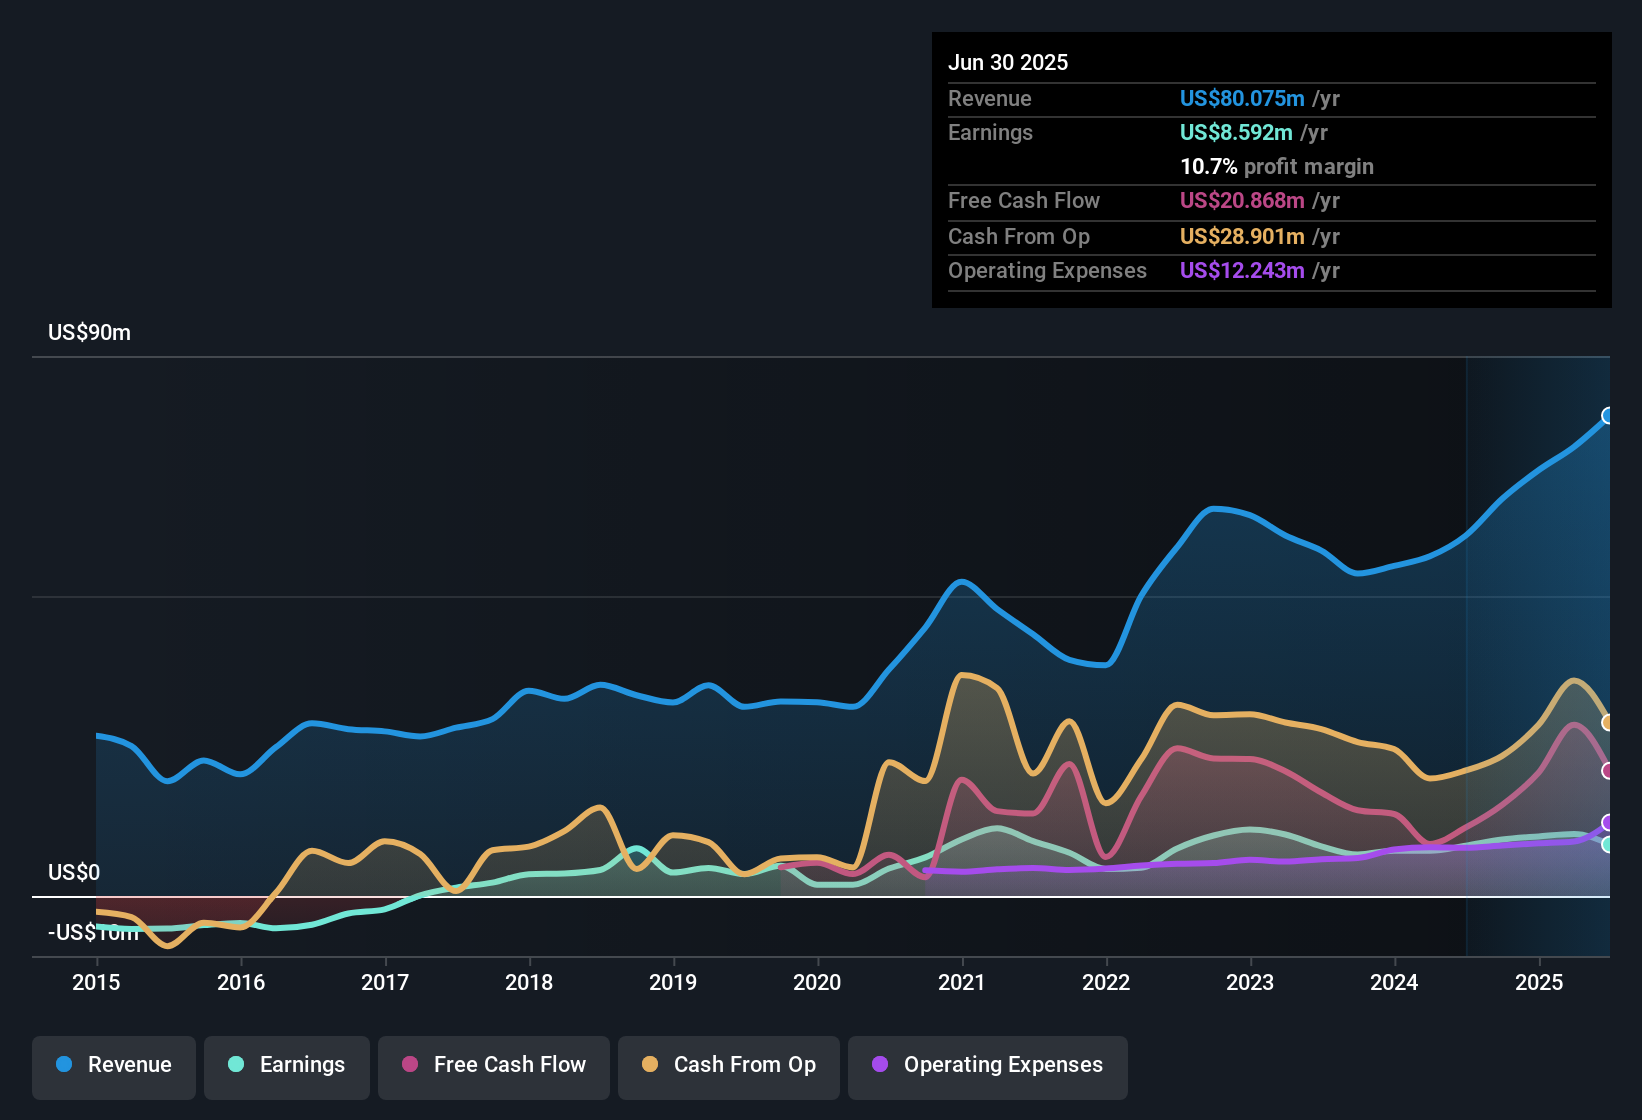Screen dimensions: 1642x1120
Task: Click the 2021 label on the x-axis
Action: tap(962, 982)
